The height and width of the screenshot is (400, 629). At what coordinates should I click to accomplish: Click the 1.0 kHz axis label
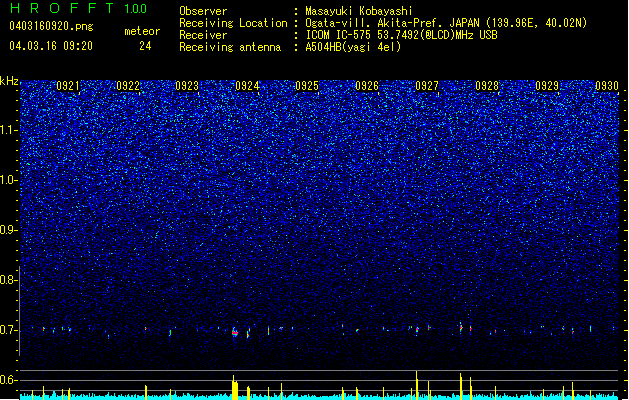coord(8,180)
